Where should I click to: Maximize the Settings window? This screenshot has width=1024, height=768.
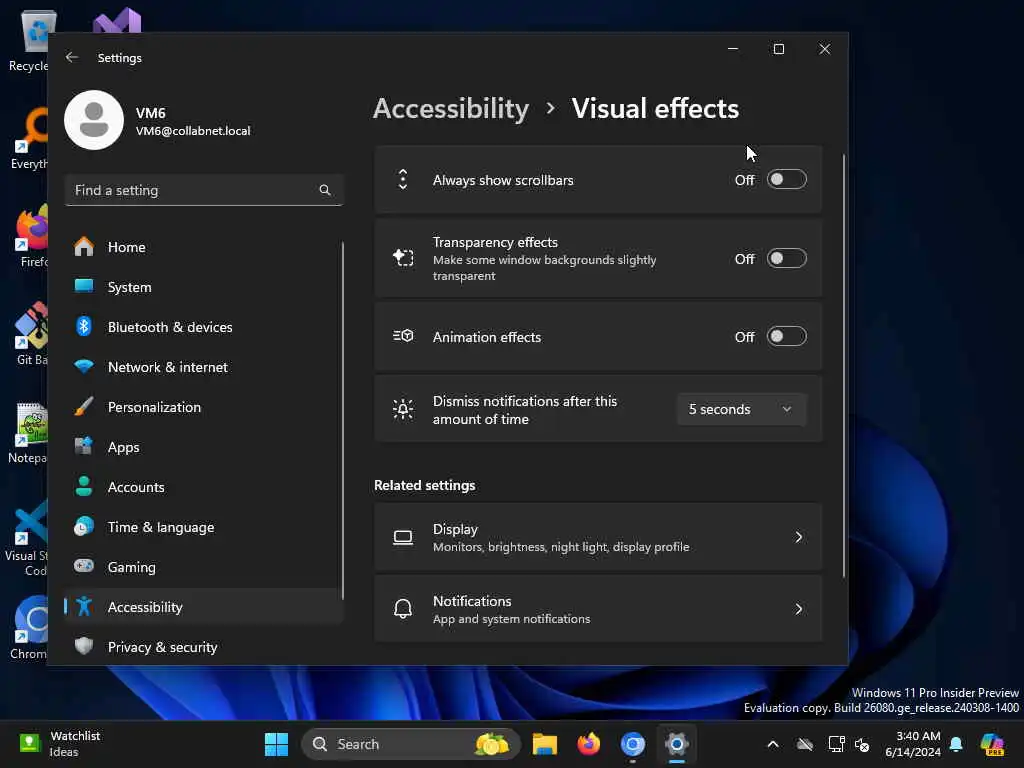point(778,49)
